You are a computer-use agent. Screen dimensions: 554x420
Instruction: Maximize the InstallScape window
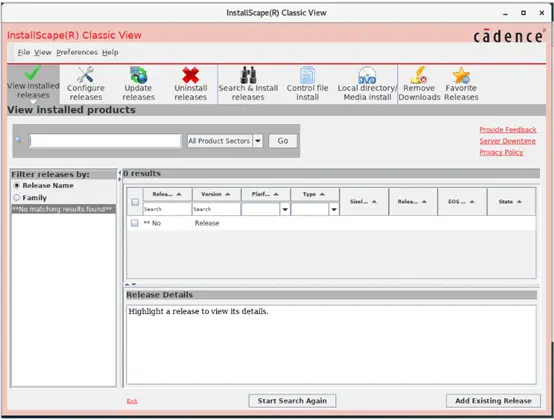click(524, 13)
